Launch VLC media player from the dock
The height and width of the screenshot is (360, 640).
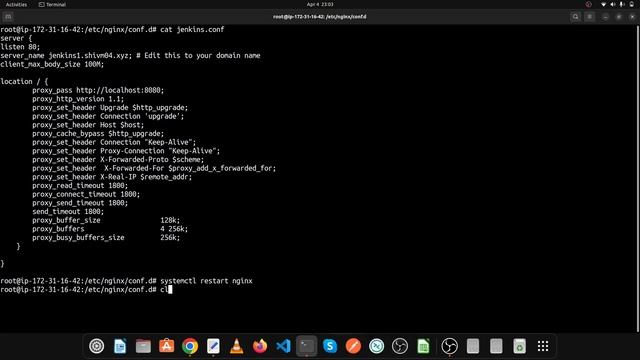(236, 346)
